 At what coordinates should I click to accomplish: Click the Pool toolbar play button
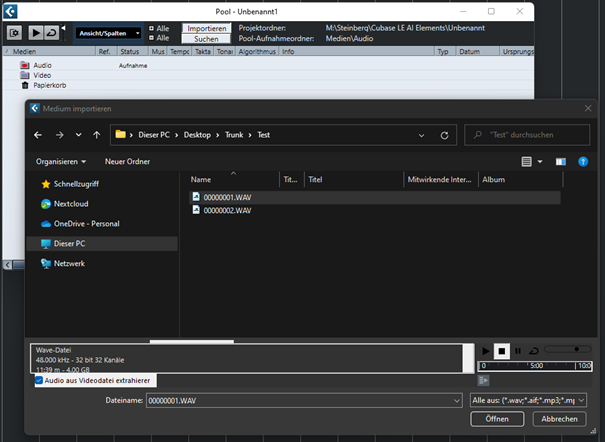(x=35, y=33)
